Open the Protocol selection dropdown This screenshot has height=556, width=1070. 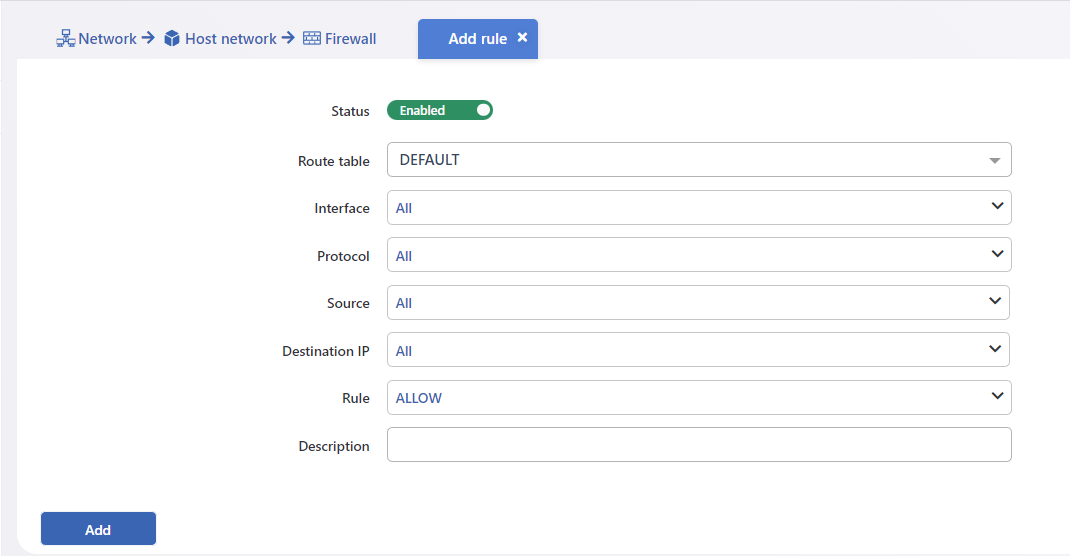click(699, 254)
